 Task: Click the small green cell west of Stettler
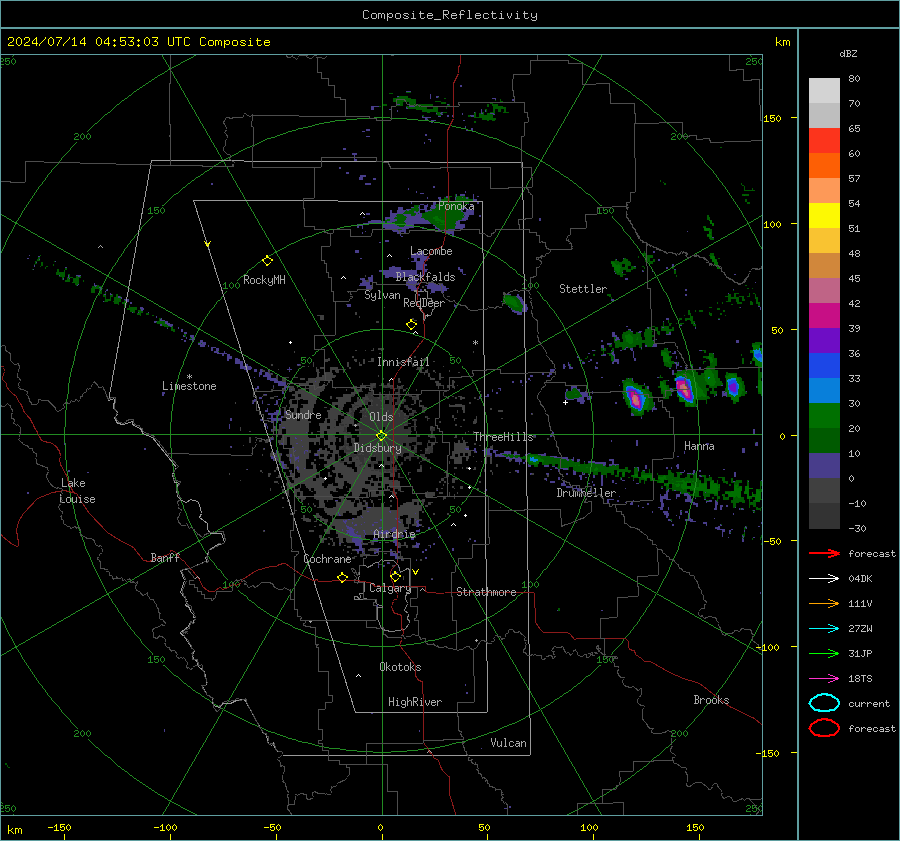514,303
